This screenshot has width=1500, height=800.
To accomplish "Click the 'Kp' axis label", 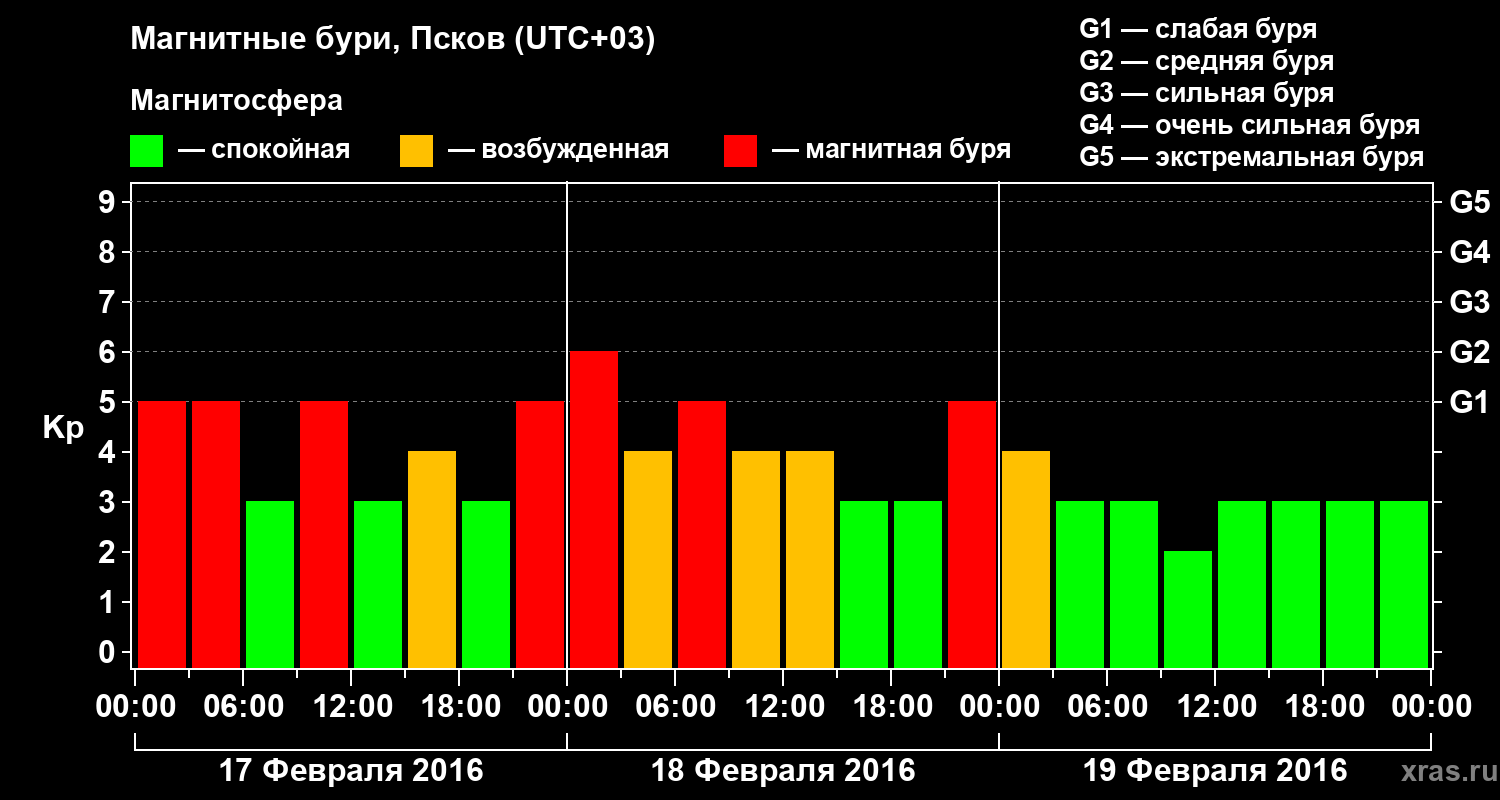I will [x=63, y=428].
